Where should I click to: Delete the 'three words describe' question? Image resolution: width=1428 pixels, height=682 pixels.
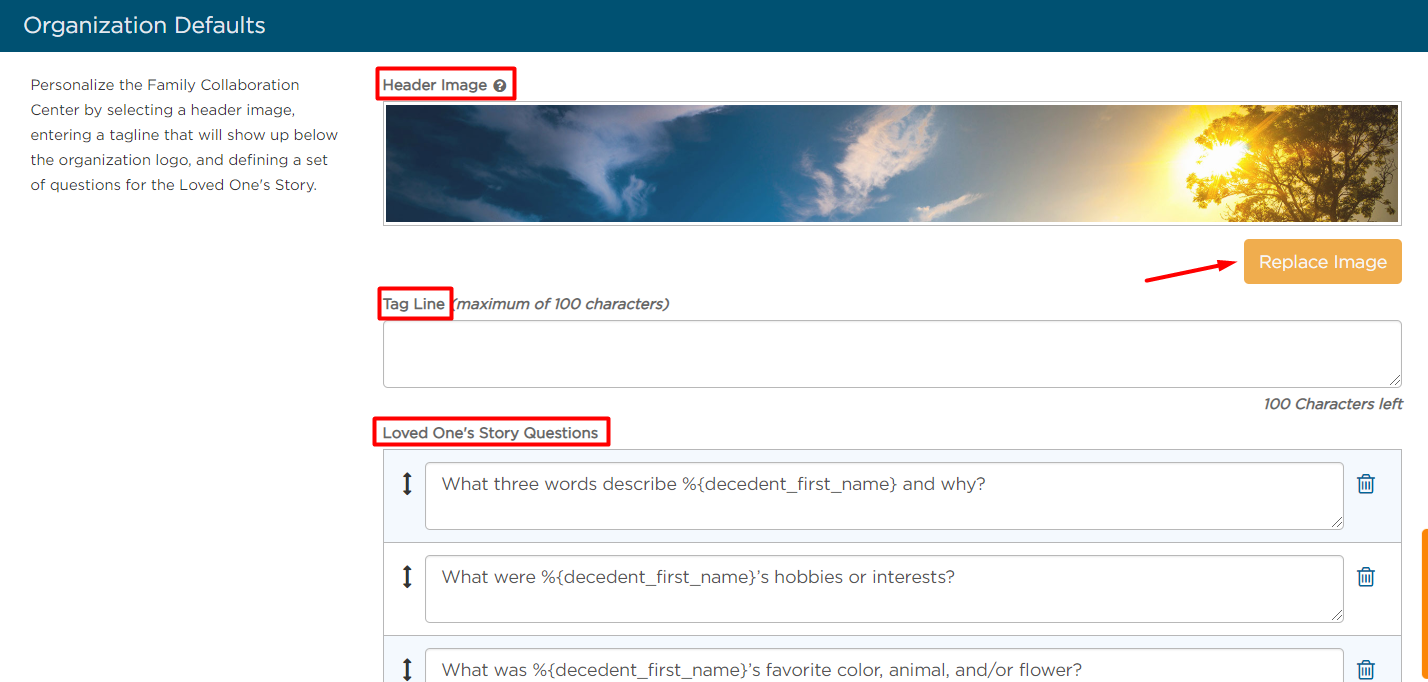(1366, 484)
